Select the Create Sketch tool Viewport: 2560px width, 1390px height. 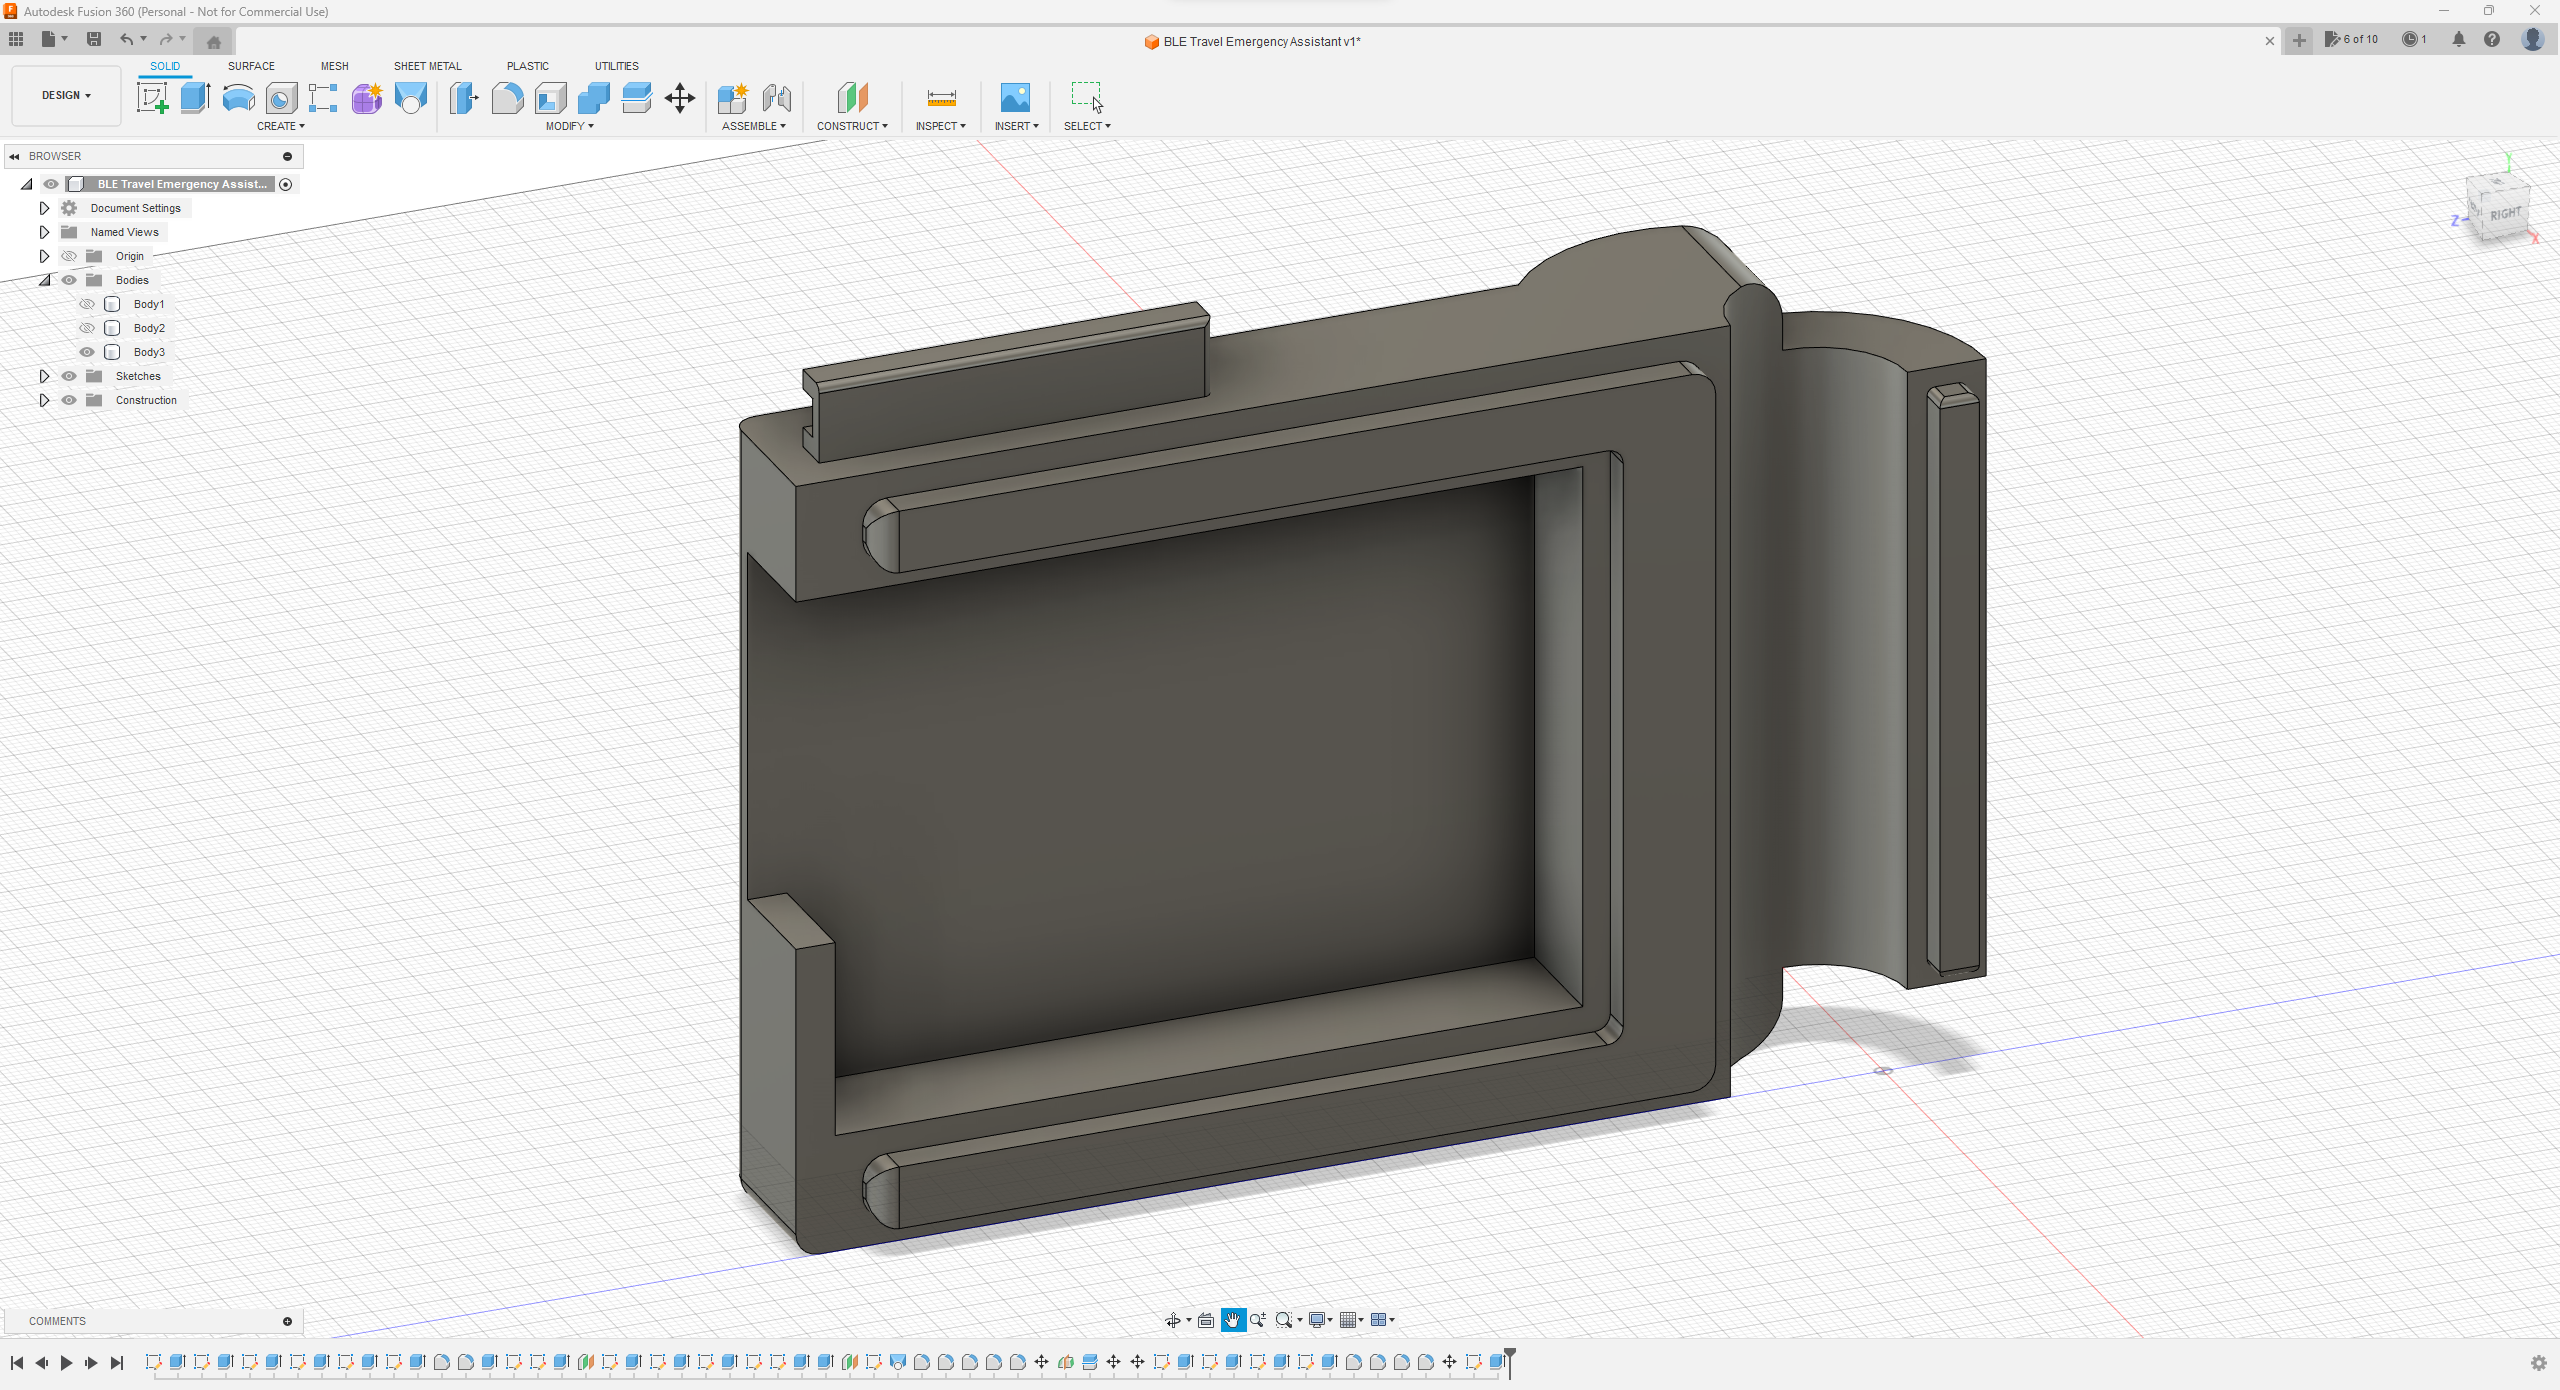tap(152, 98)
